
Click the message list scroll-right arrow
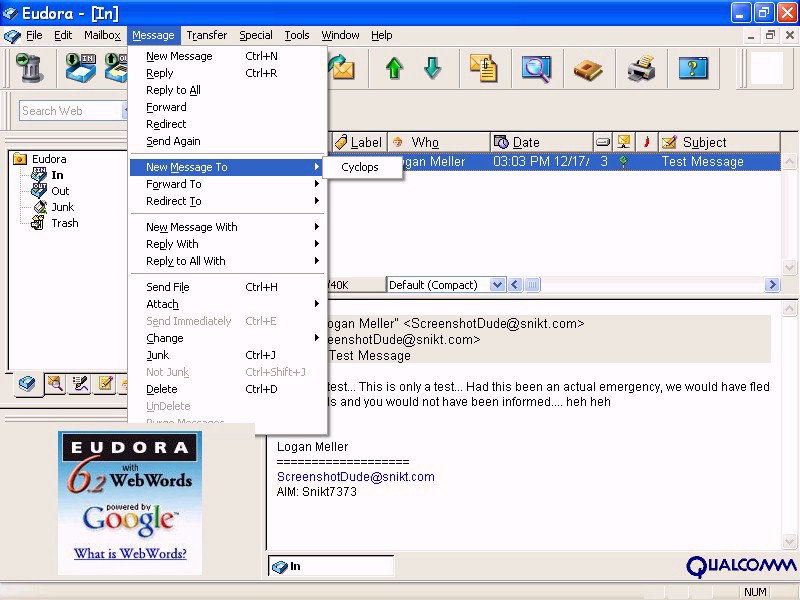pos(772,285)
